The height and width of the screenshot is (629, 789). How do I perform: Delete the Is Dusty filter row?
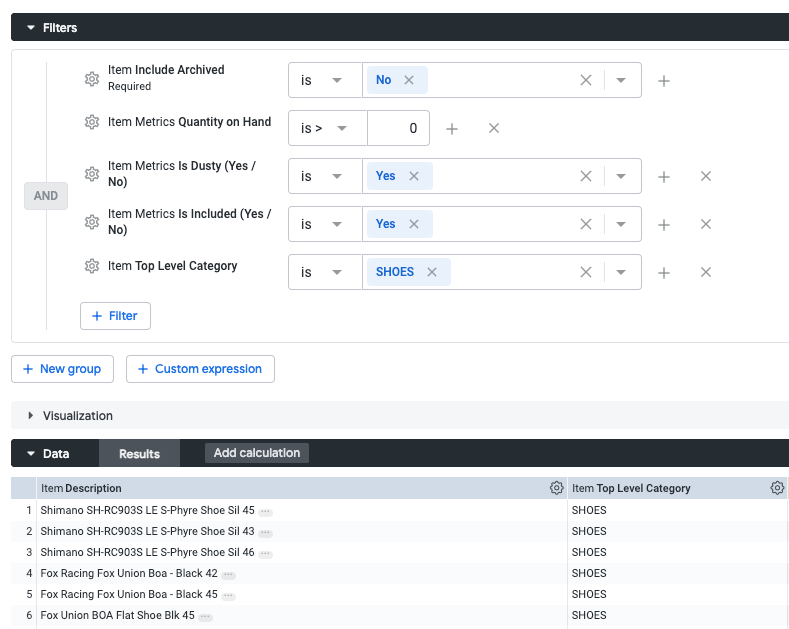(706, 176)
